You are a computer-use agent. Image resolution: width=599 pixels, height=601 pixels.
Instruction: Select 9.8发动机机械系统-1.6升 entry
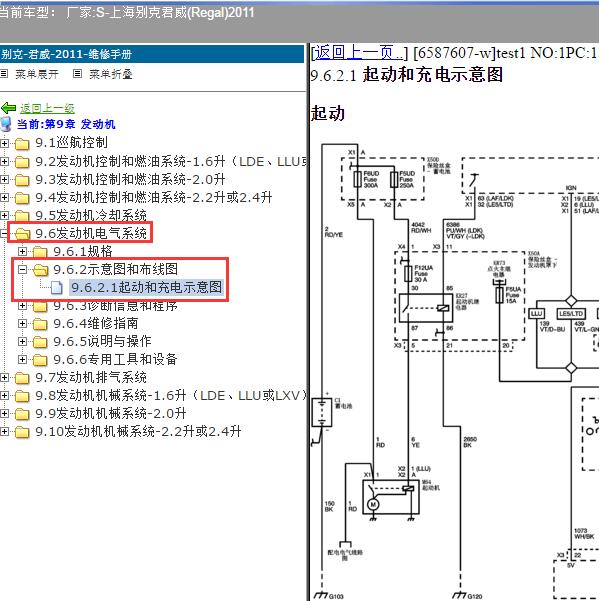coord(171,396)
